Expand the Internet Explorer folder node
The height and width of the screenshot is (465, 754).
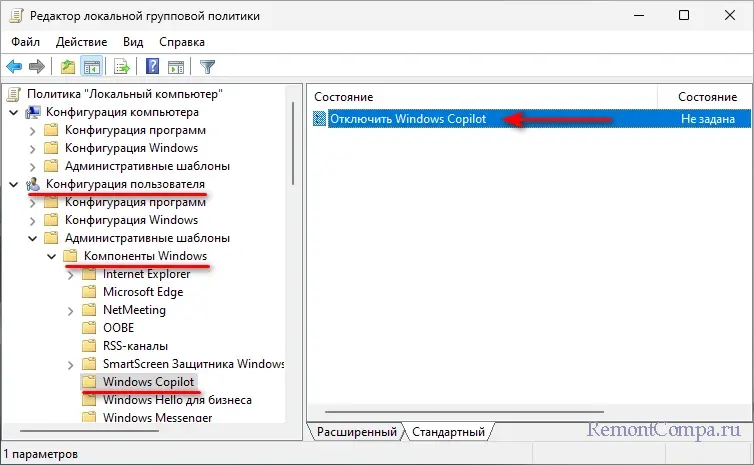coord(70,274)
